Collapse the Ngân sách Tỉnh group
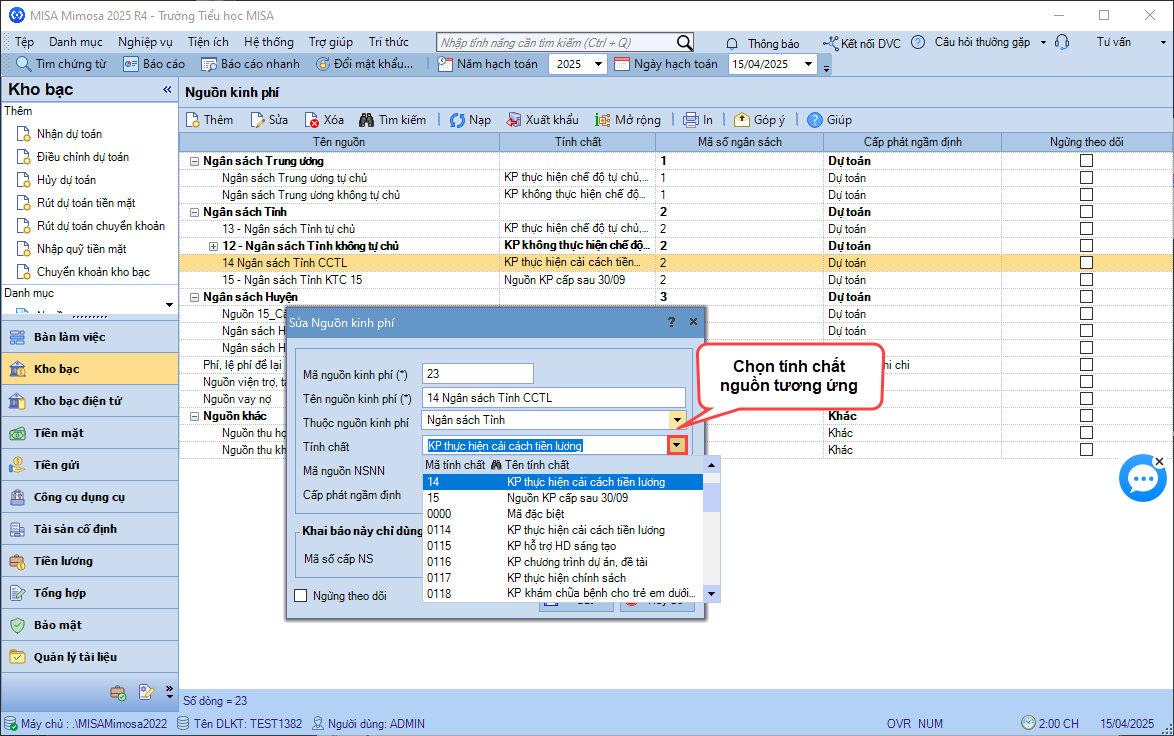1174x736 pixels. point(195,212)
